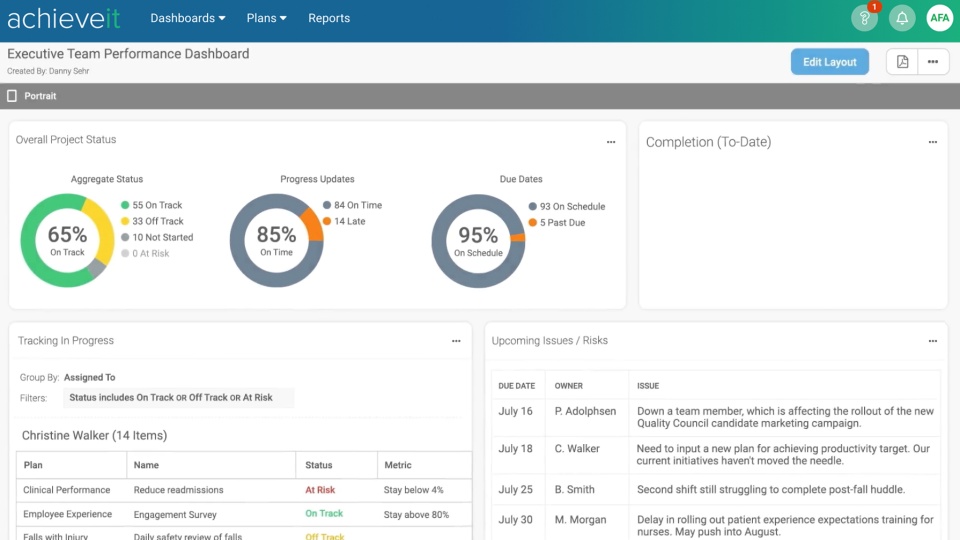
Task: Click the Edit Layout button
Action: (829, 62)
